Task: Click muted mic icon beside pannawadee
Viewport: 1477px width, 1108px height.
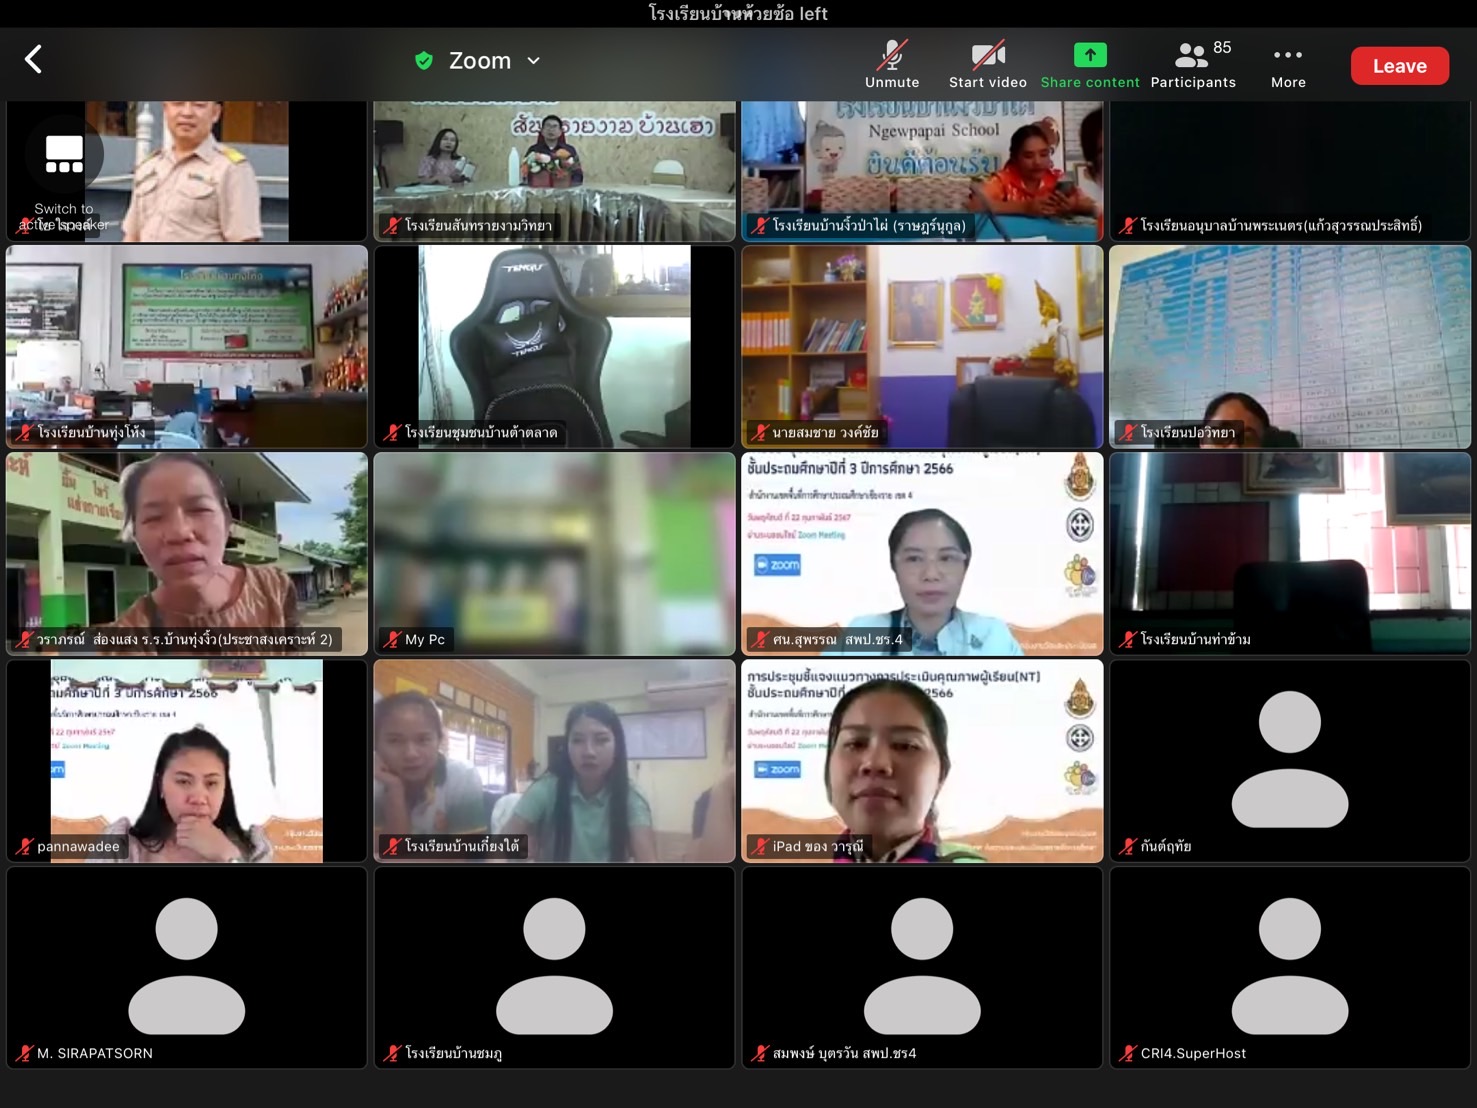Action: [25, 846]
